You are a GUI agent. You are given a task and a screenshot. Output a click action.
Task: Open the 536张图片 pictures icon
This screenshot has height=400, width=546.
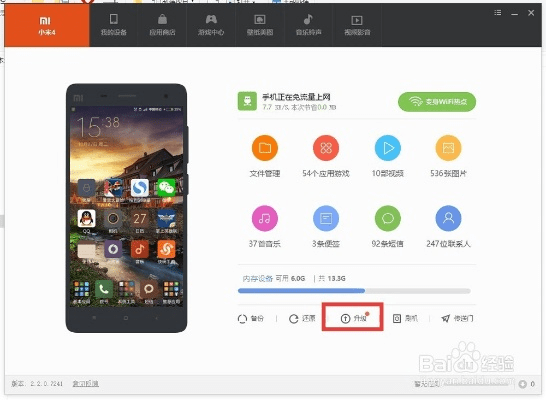(448, 148)
